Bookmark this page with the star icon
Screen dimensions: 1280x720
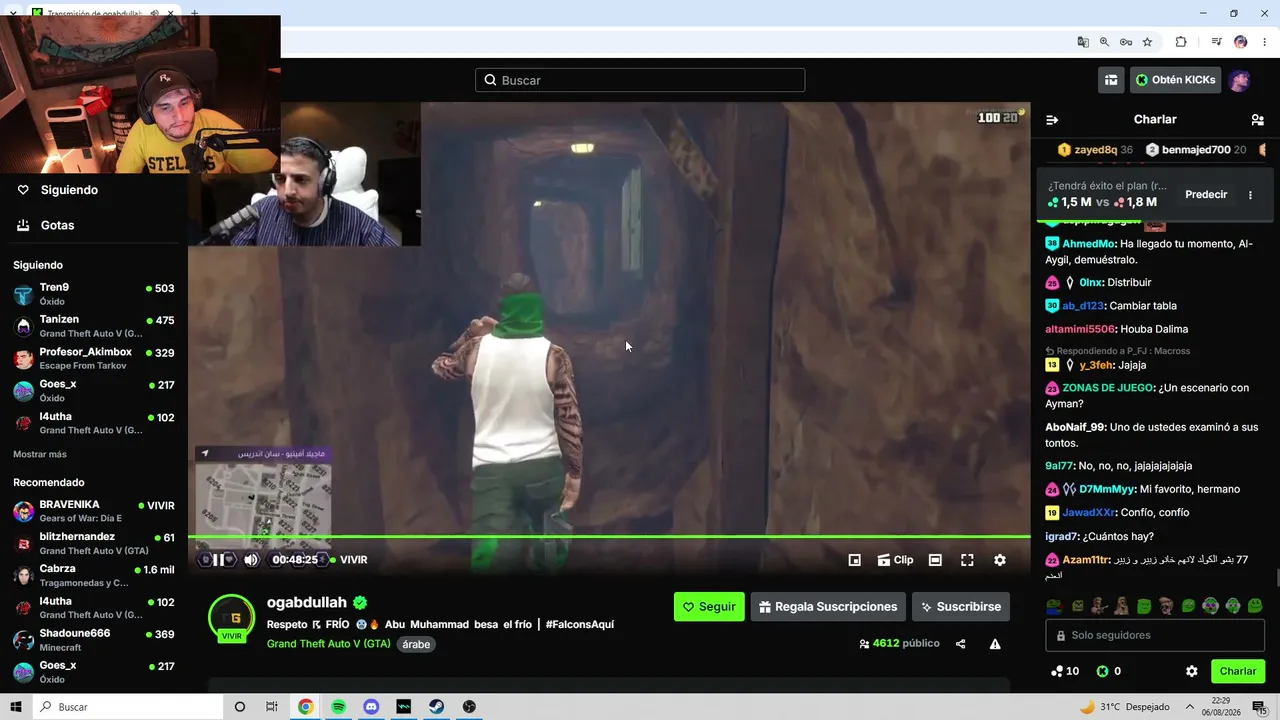(1147, 42)
